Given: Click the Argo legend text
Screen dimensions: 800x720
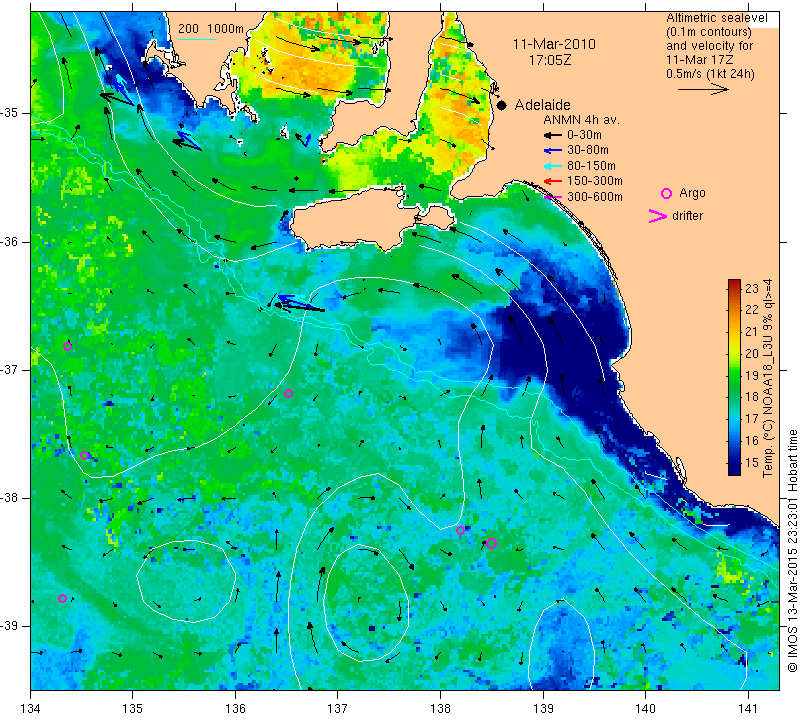Looking at the screenshot, I should coord(692,193).
